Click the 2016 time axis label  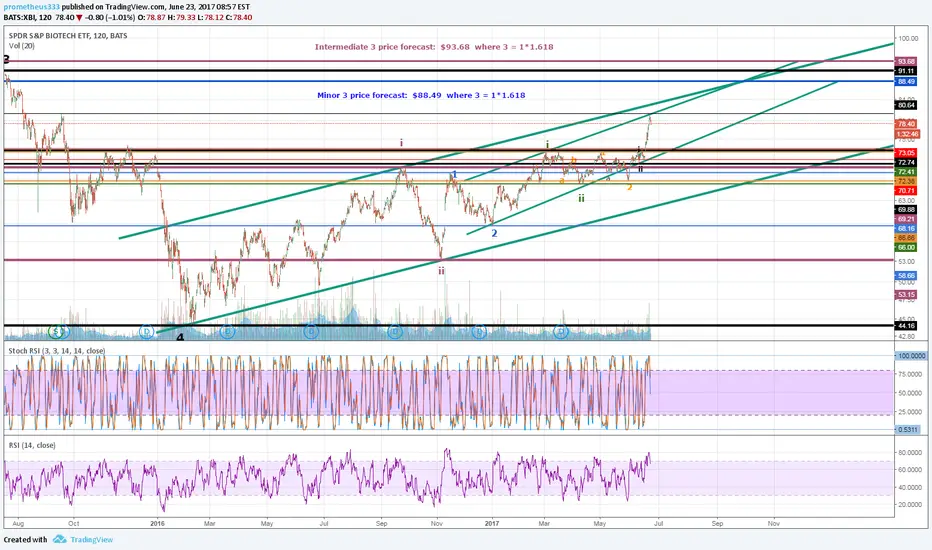(157, 524)
